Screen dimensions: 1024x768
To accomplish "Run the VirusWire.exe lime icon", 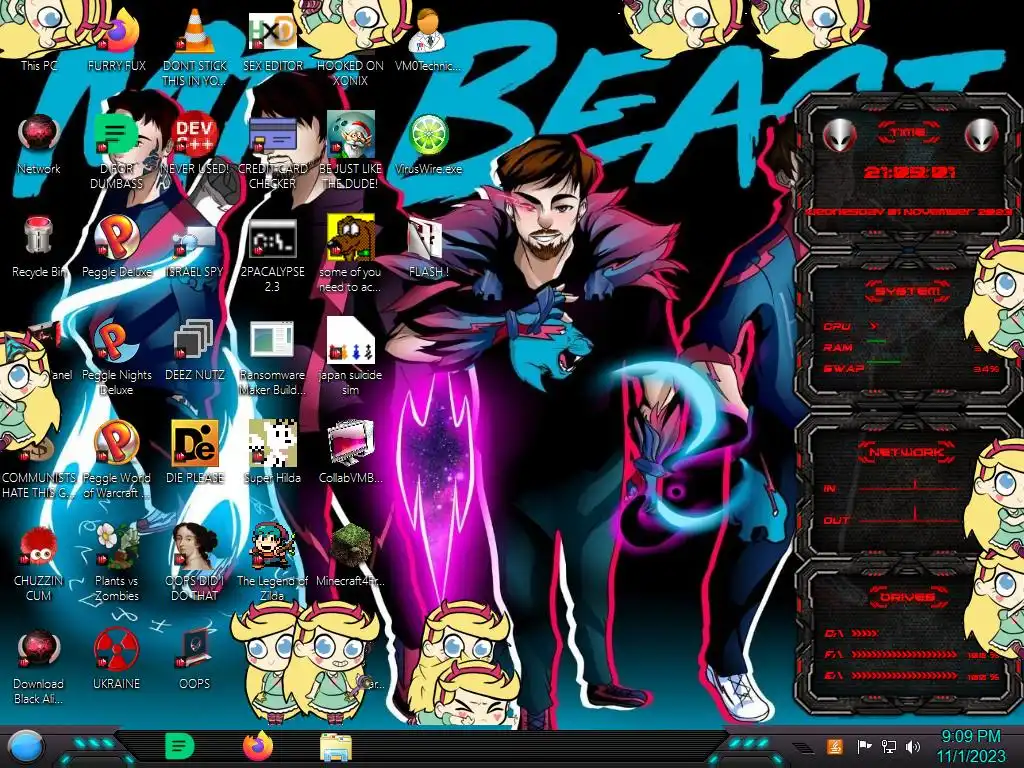I will coord(428,144).
